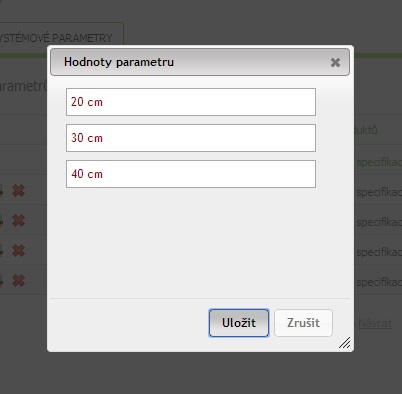
Task: Open the specifikace link in the last red X row
Action: click(x=379, y=282)
